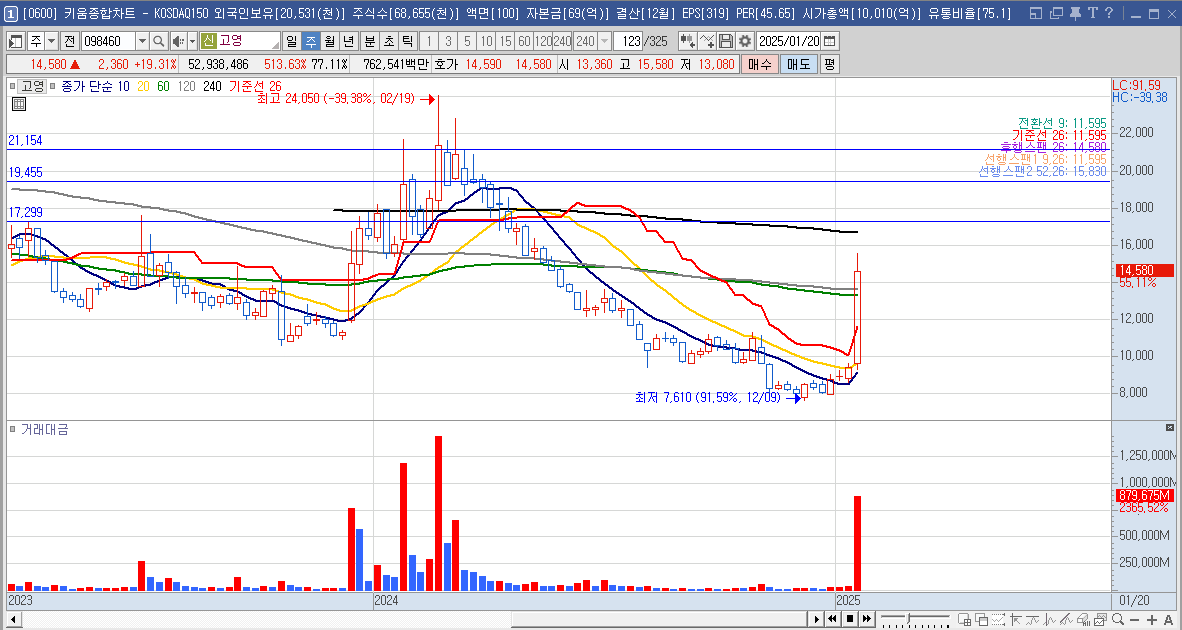Click the 매도 sell button

(x=798, y=65)
